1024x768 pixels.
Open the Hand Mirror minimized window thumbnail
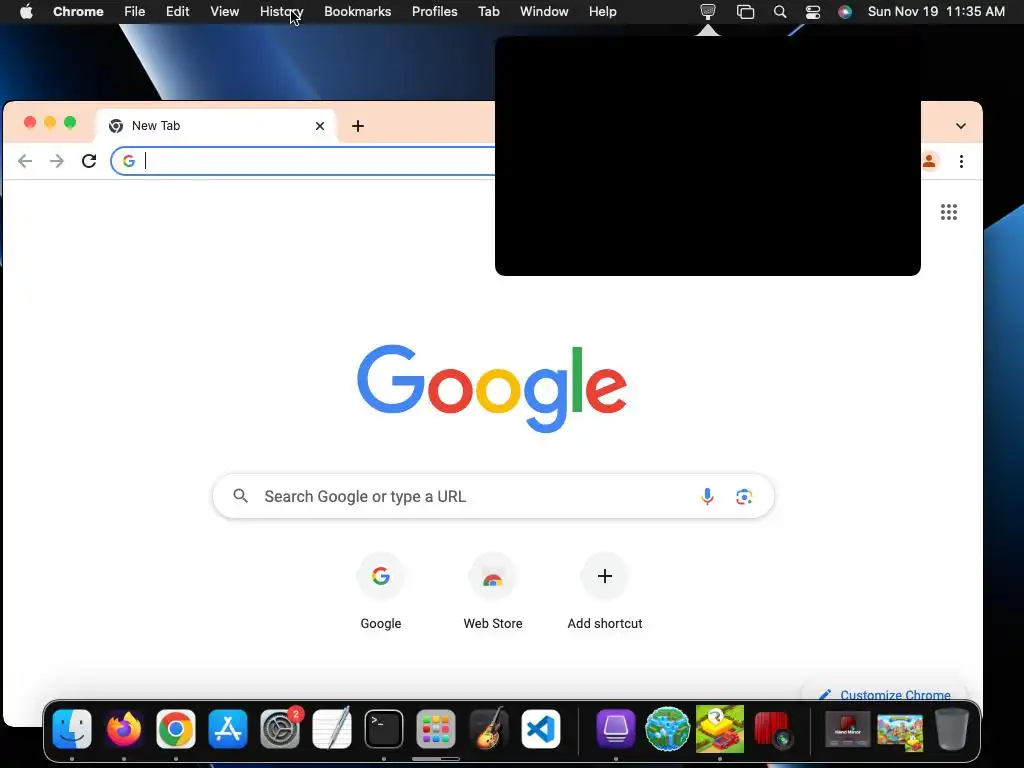pyautogui.click(x=848, y=729)
